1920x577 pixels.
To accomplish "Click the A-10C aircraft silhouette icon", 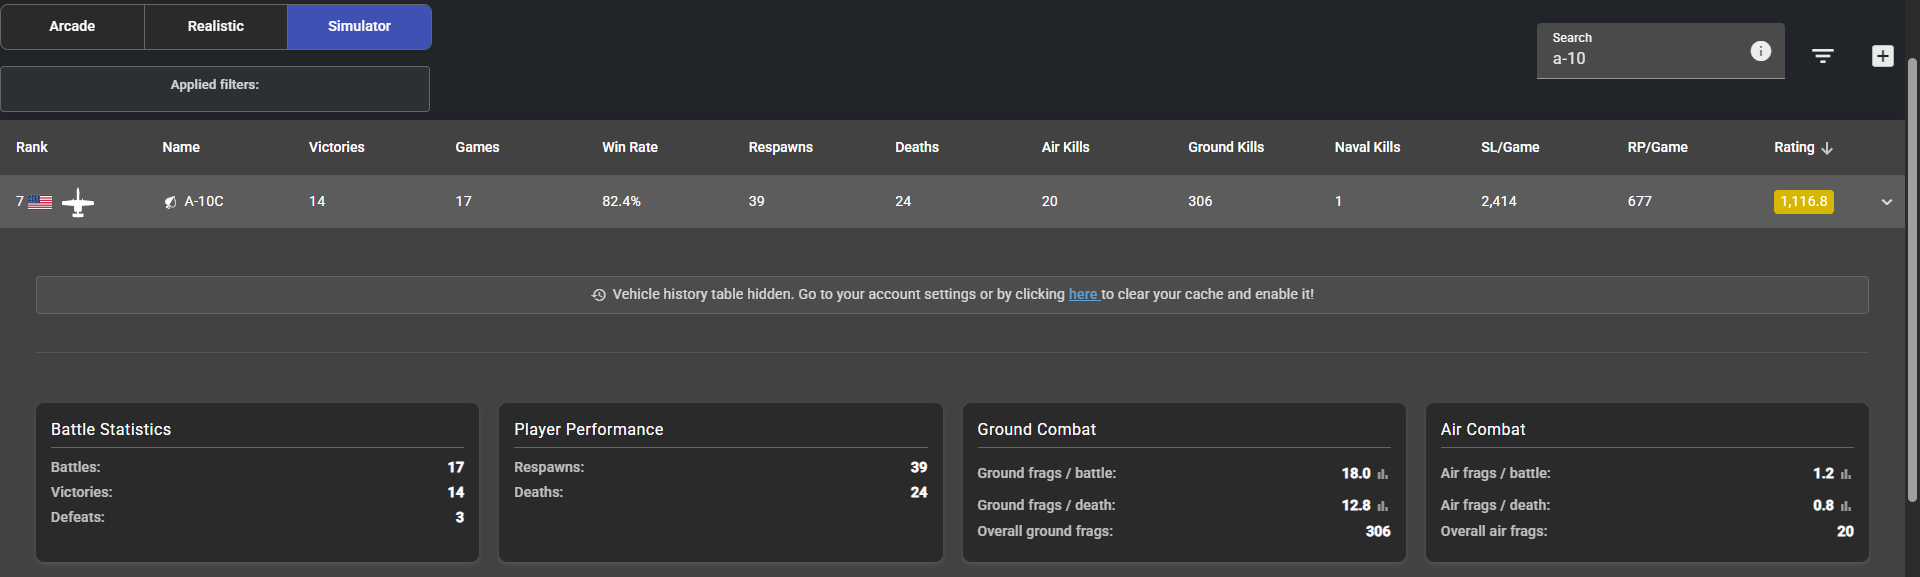I will 78,202.
